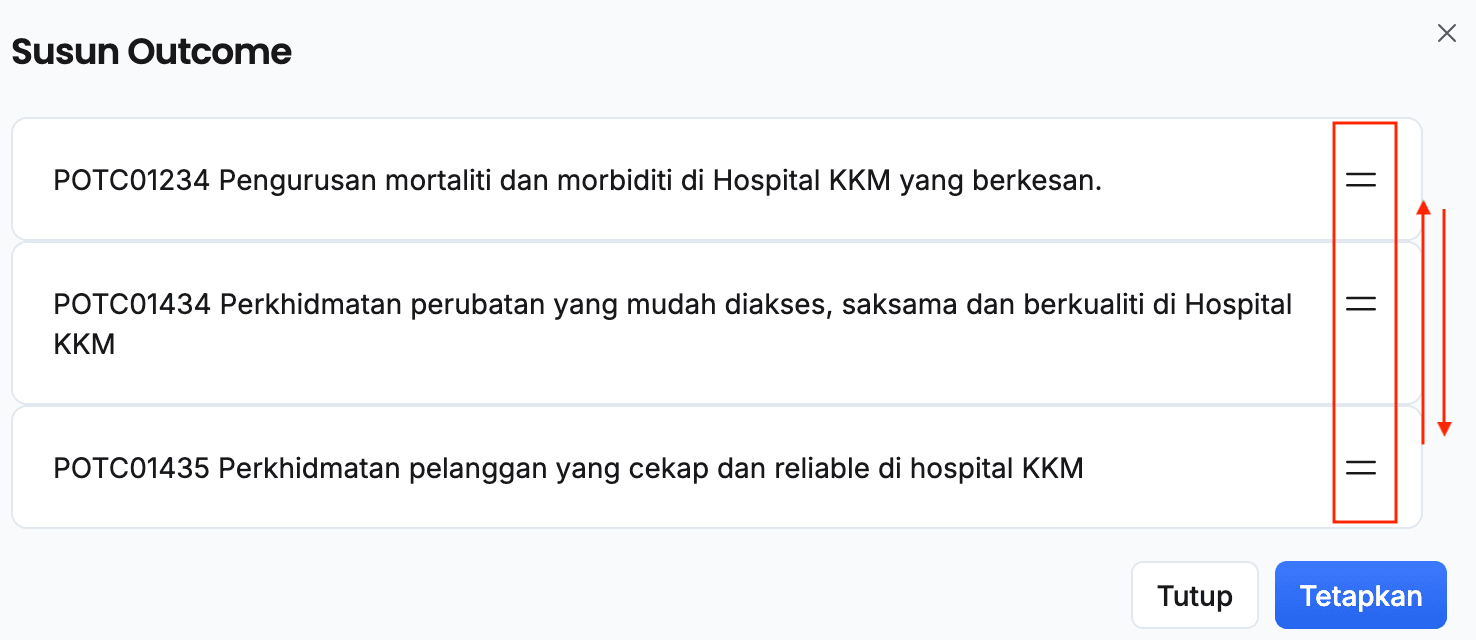This screenshot has width=1476, height=640.
Task: Click the drag handle for POTC01234 row
Action: click(x=1361, y=180)
